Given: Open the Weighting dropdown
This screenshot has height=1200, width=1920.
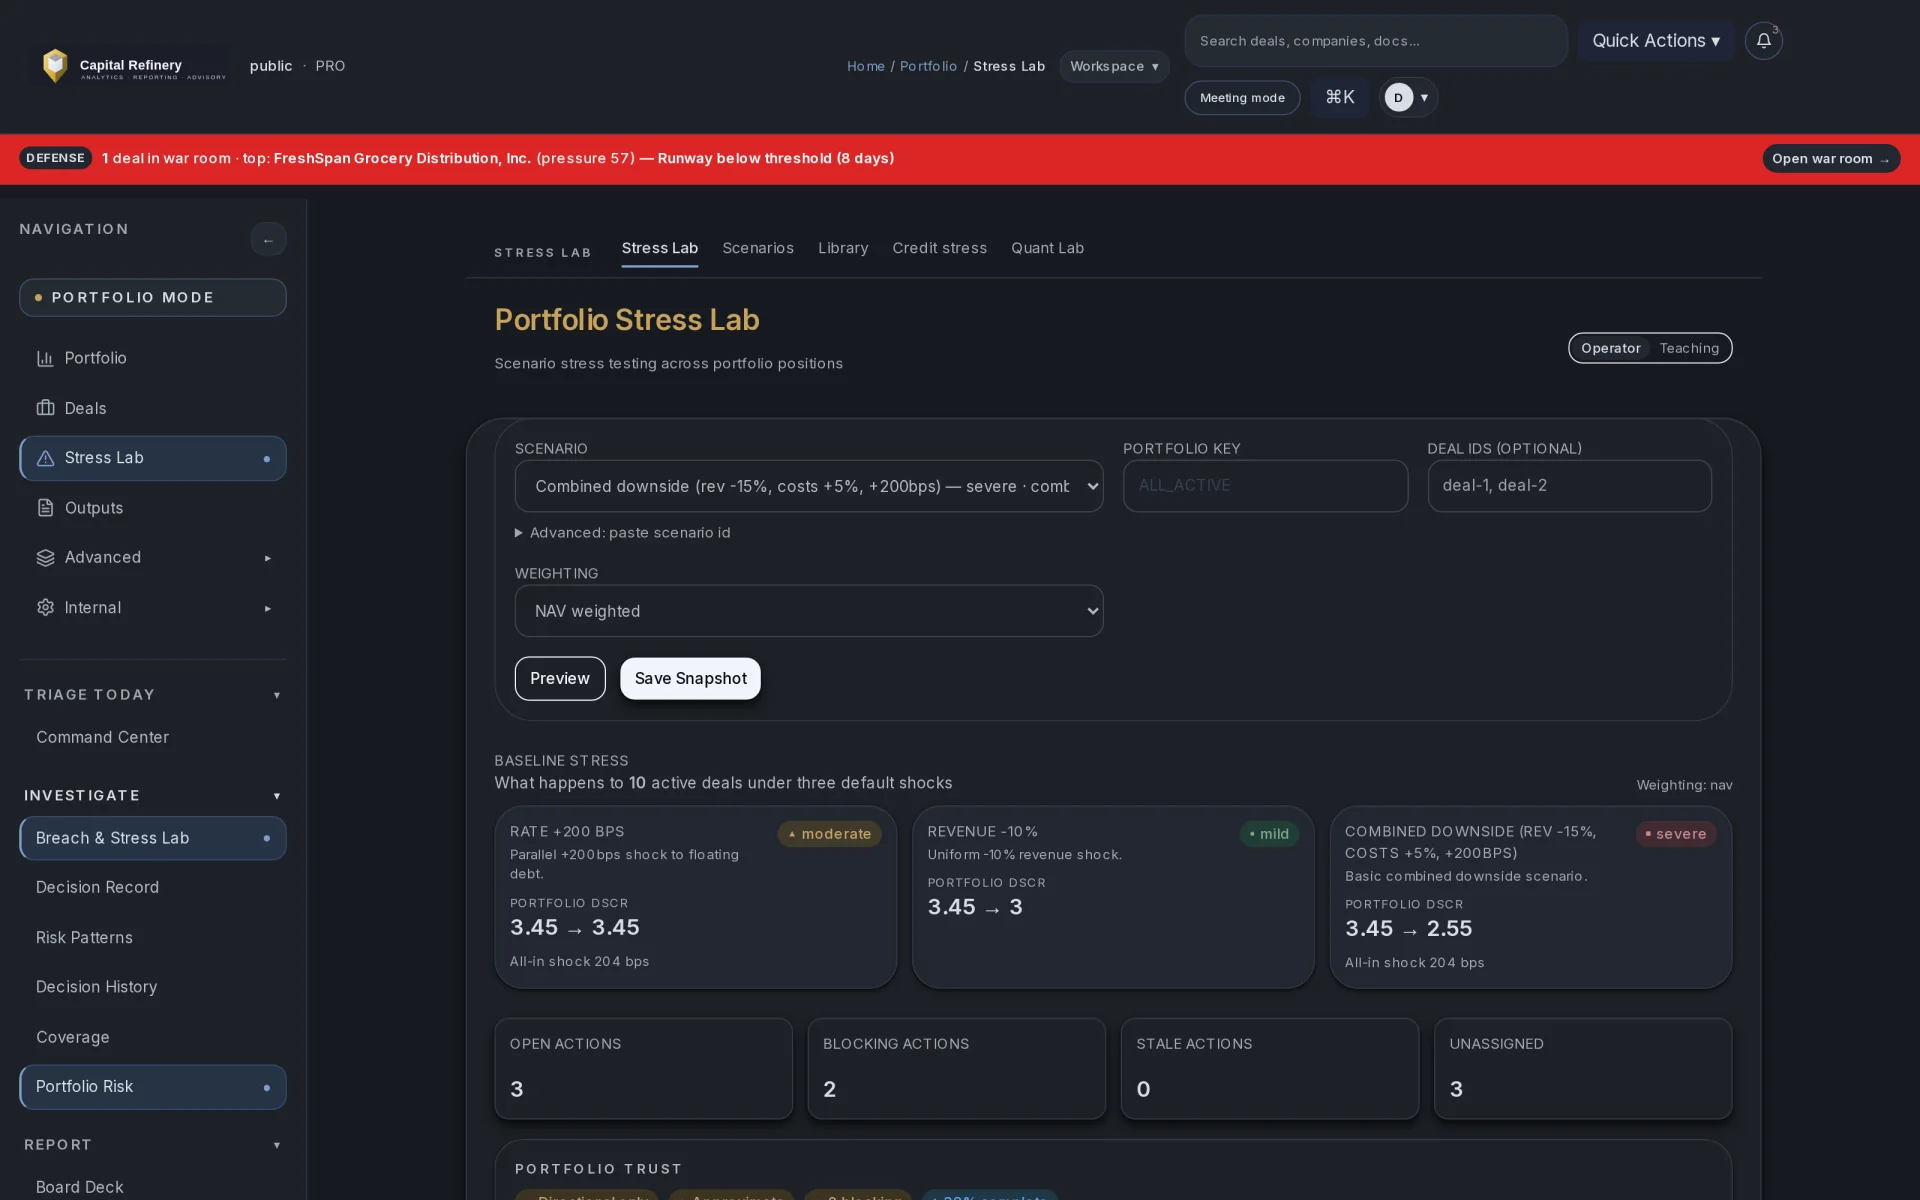Looking at the screenshot, I should (x=809, y=611).
